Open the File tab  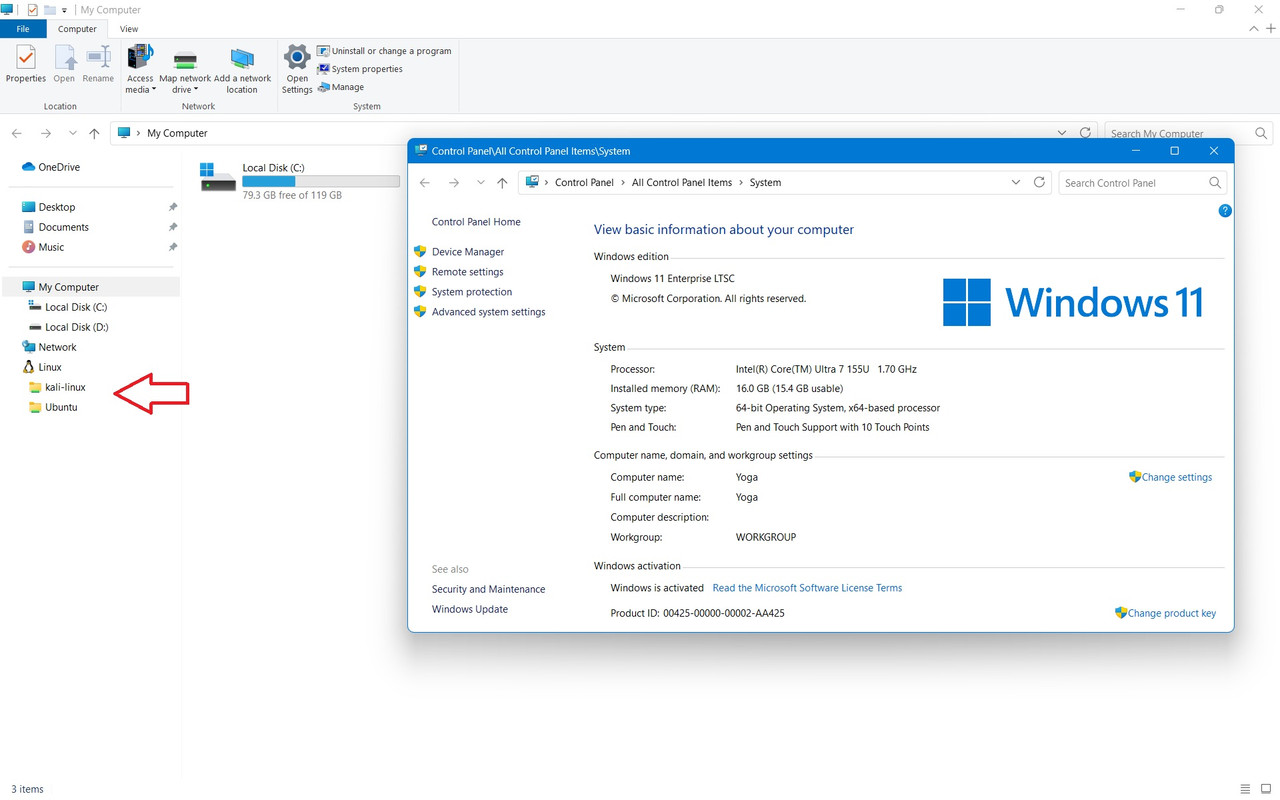23,29
